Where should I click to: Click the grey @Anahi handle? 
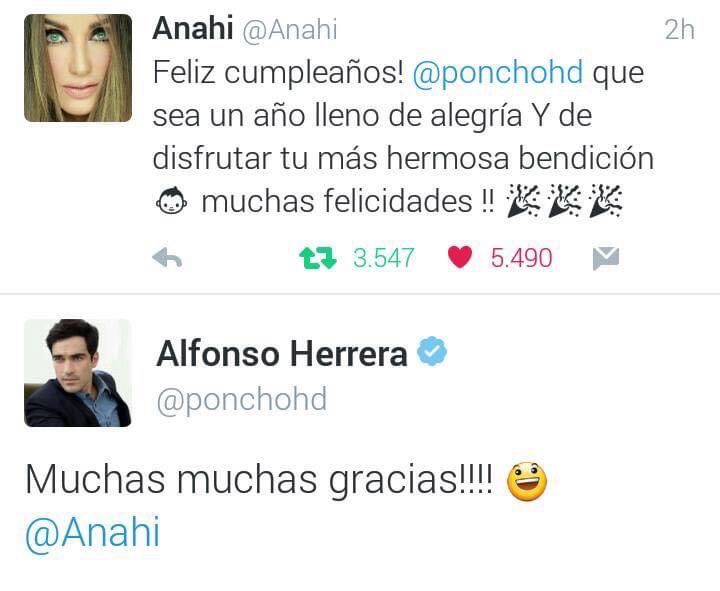click(x=290, y=30)
